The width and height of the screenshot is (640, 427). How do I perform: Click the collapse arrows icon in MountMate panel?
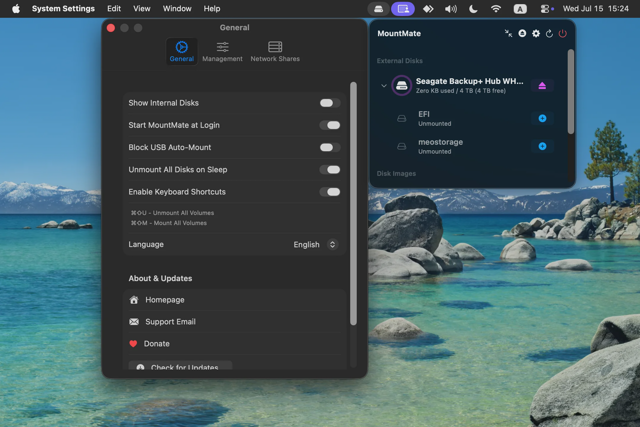(x=508, y=33)
